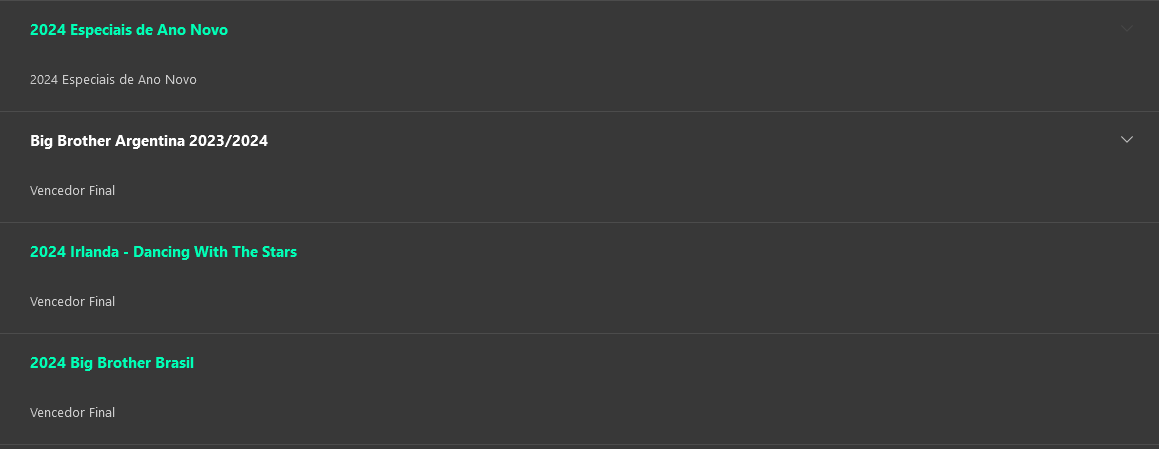Open Vencedor Final under Dancing With The Stars
Screen dimensions: 1159x449
pyautogui.click(x=73, y=302)
